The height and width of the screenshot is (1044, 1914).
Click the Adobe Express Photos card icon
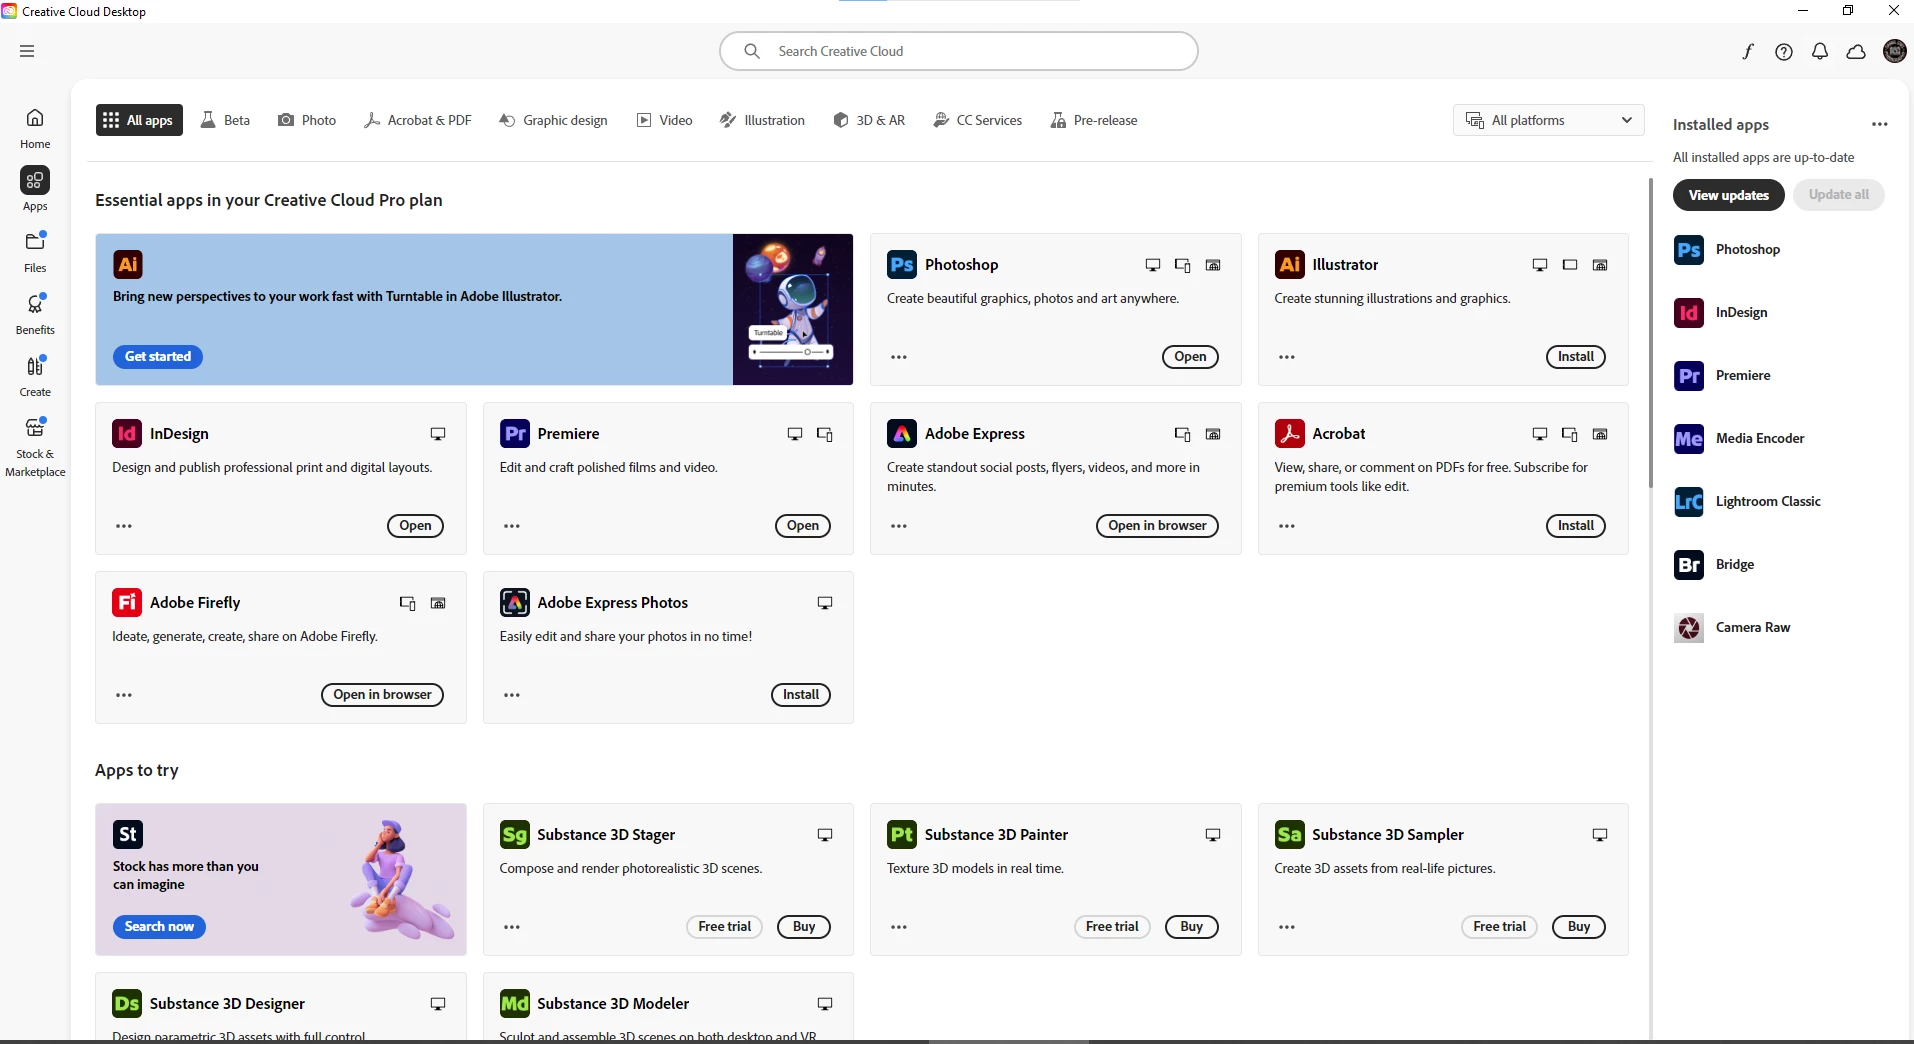pyautogui.click(x=514, y=602)
